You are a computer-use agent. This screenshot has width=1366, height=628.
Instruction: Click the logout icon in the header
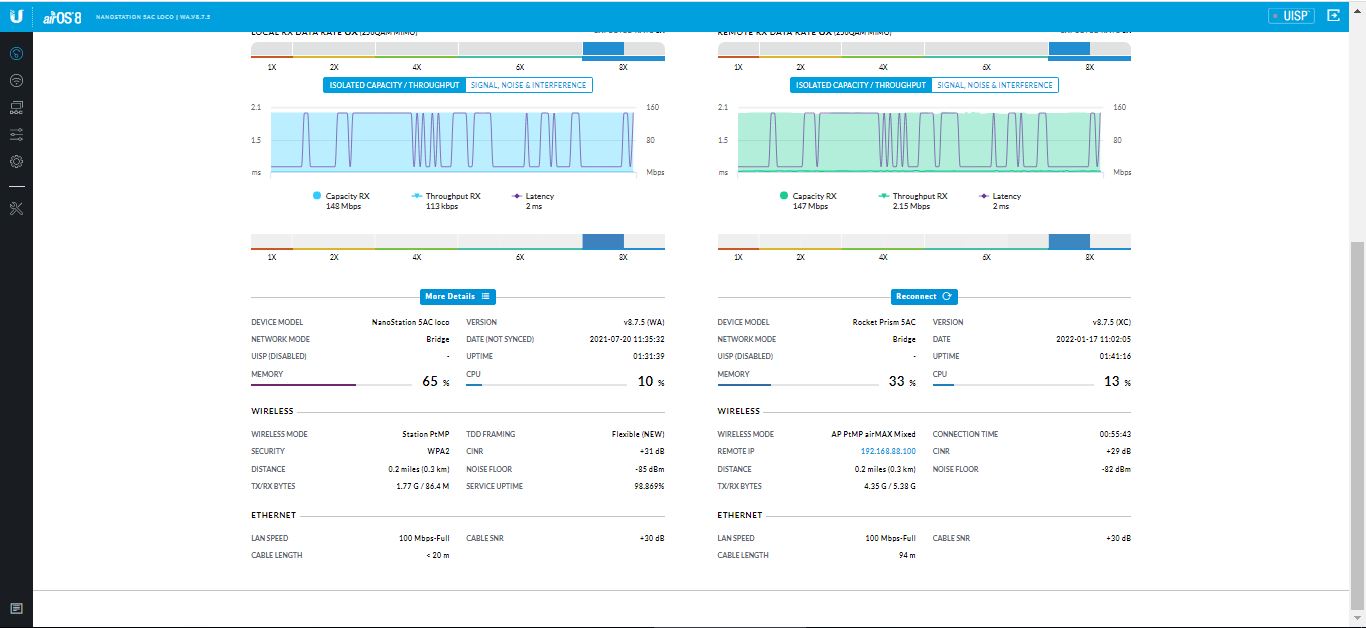1333,16
